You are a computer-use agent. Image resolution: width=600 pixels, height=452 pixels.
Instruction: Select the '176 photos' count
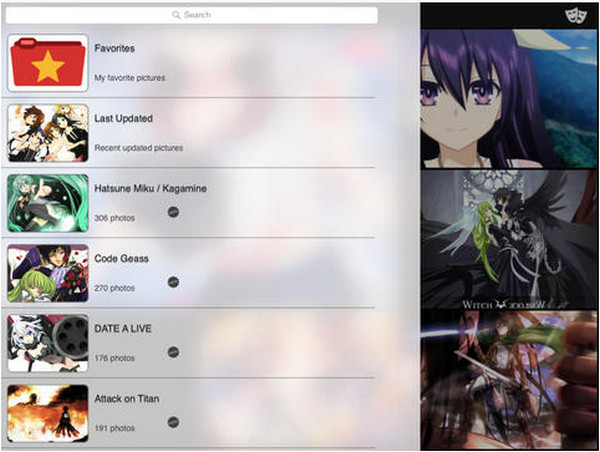coord(114,358)
